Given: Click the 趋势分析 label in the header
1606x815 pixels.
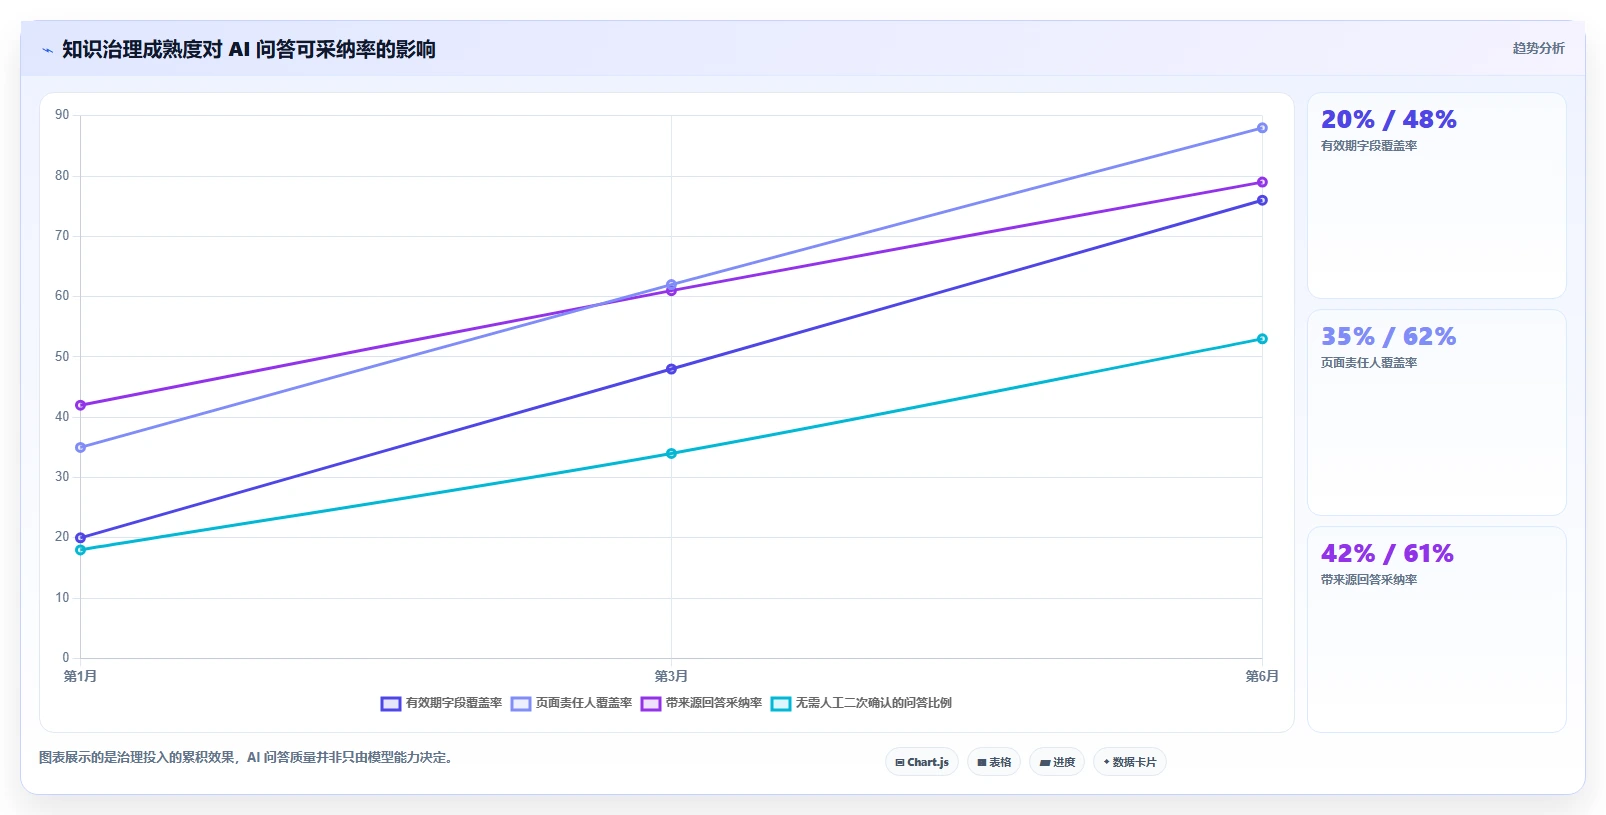Looking at the screenshot, I should coord(1538,48).
